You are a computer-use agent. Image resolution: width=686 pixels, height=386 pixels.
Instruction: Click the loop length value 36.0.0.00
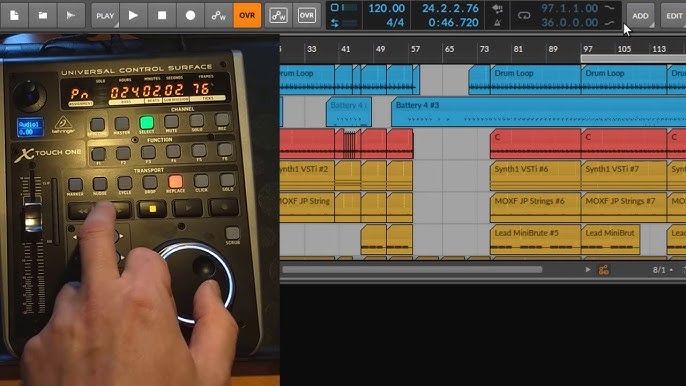(569, 23)
